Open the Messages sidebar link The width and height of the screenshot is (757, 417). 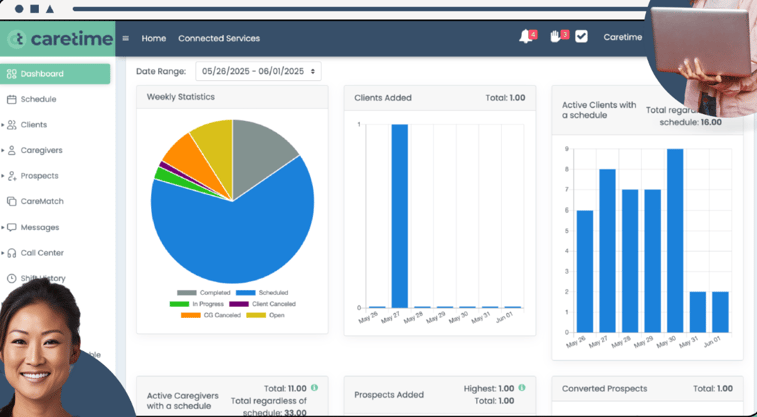[x=39, y=227]
